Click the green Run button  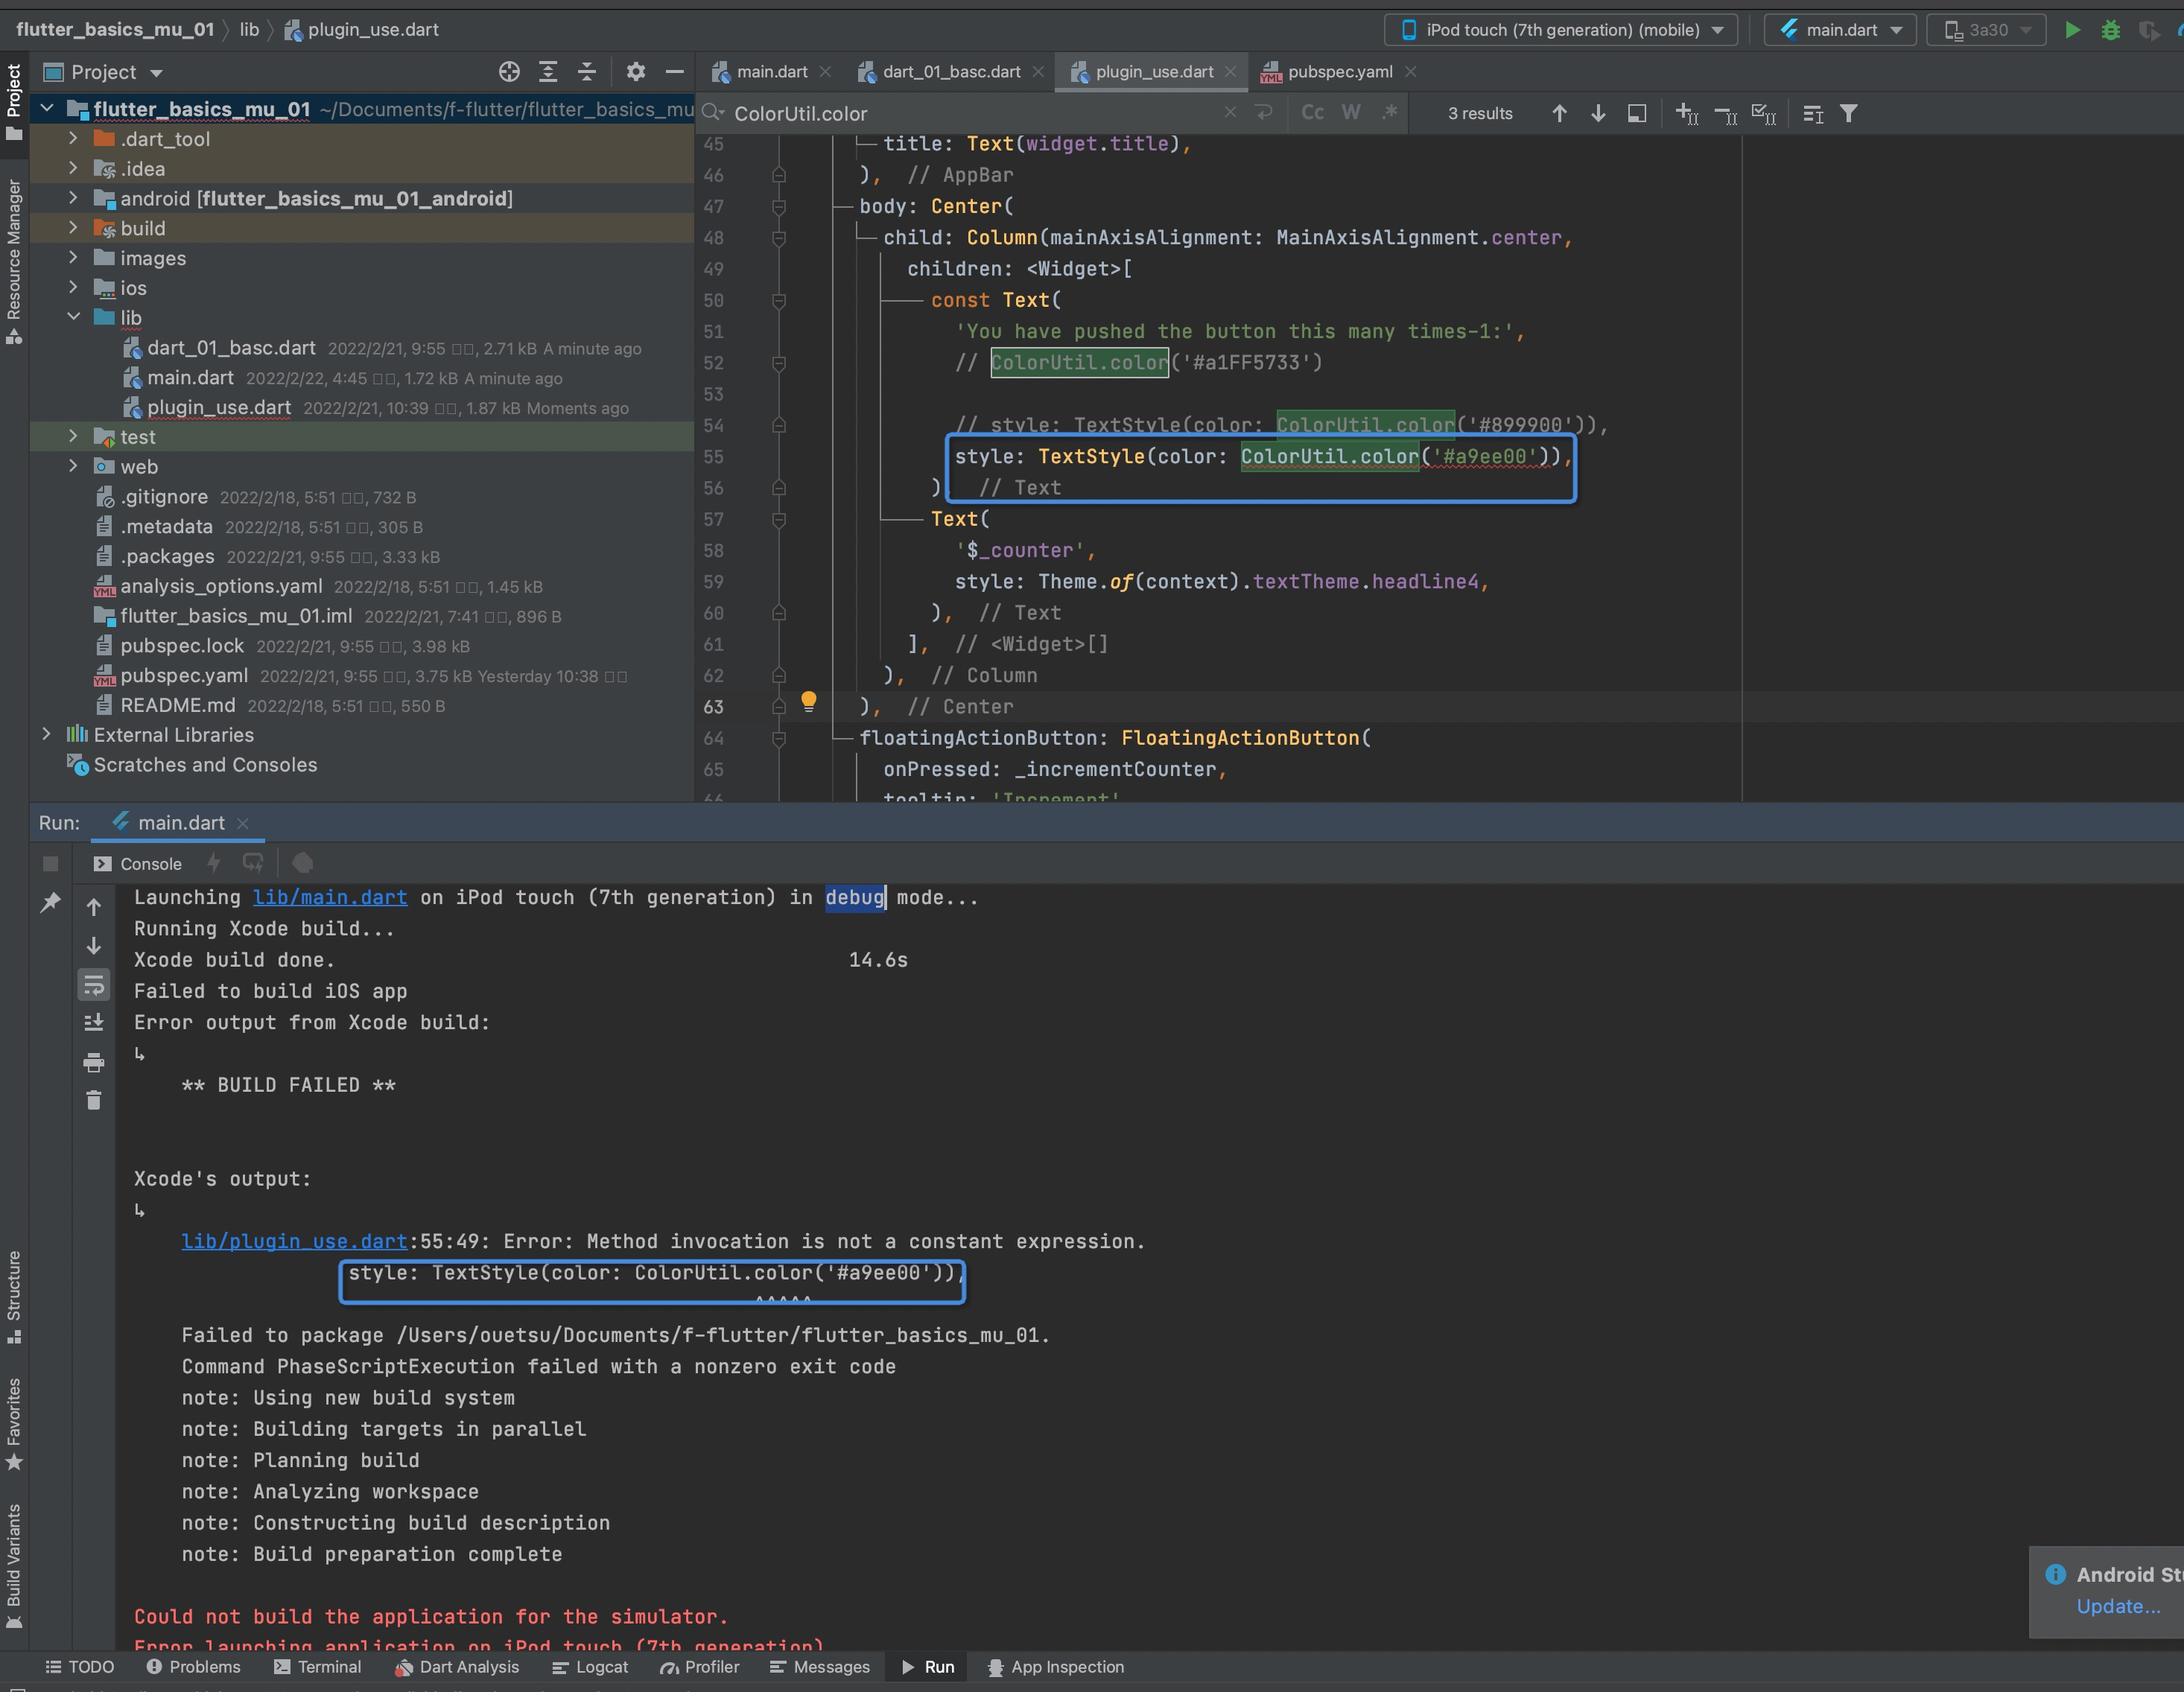(x=2072, y=30)
